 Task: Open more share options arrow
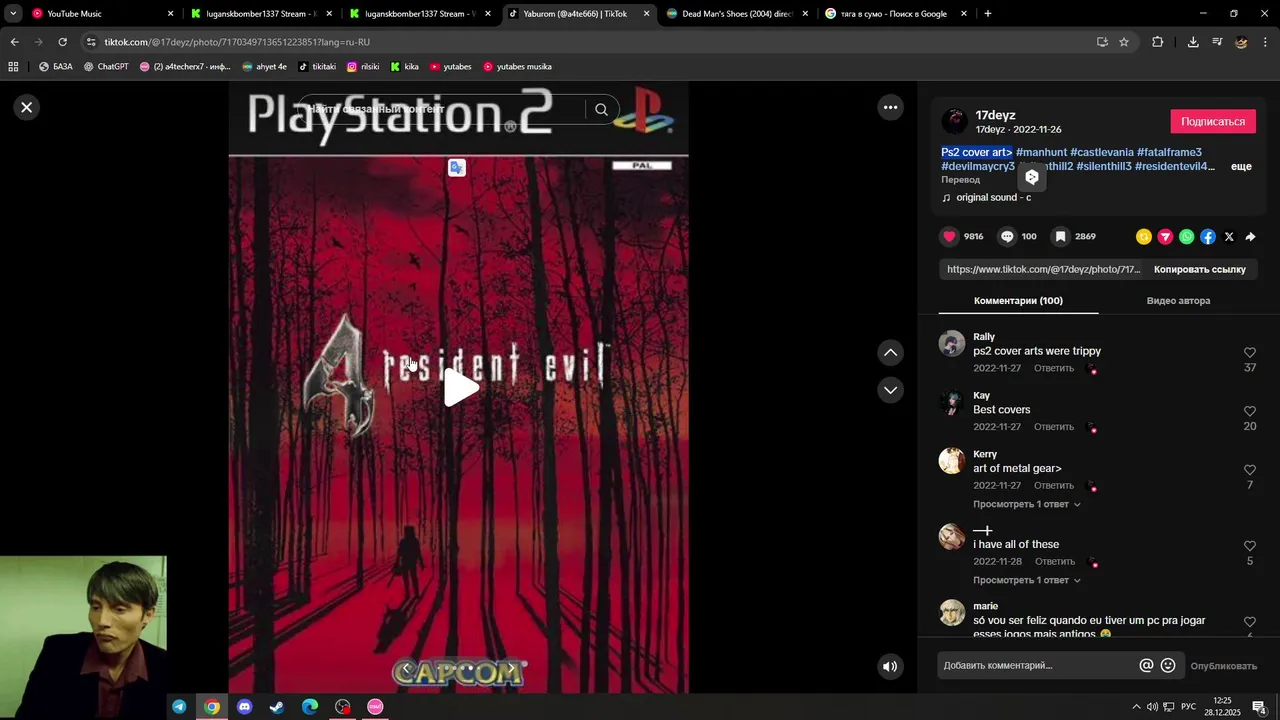[x=1250, y=237]
